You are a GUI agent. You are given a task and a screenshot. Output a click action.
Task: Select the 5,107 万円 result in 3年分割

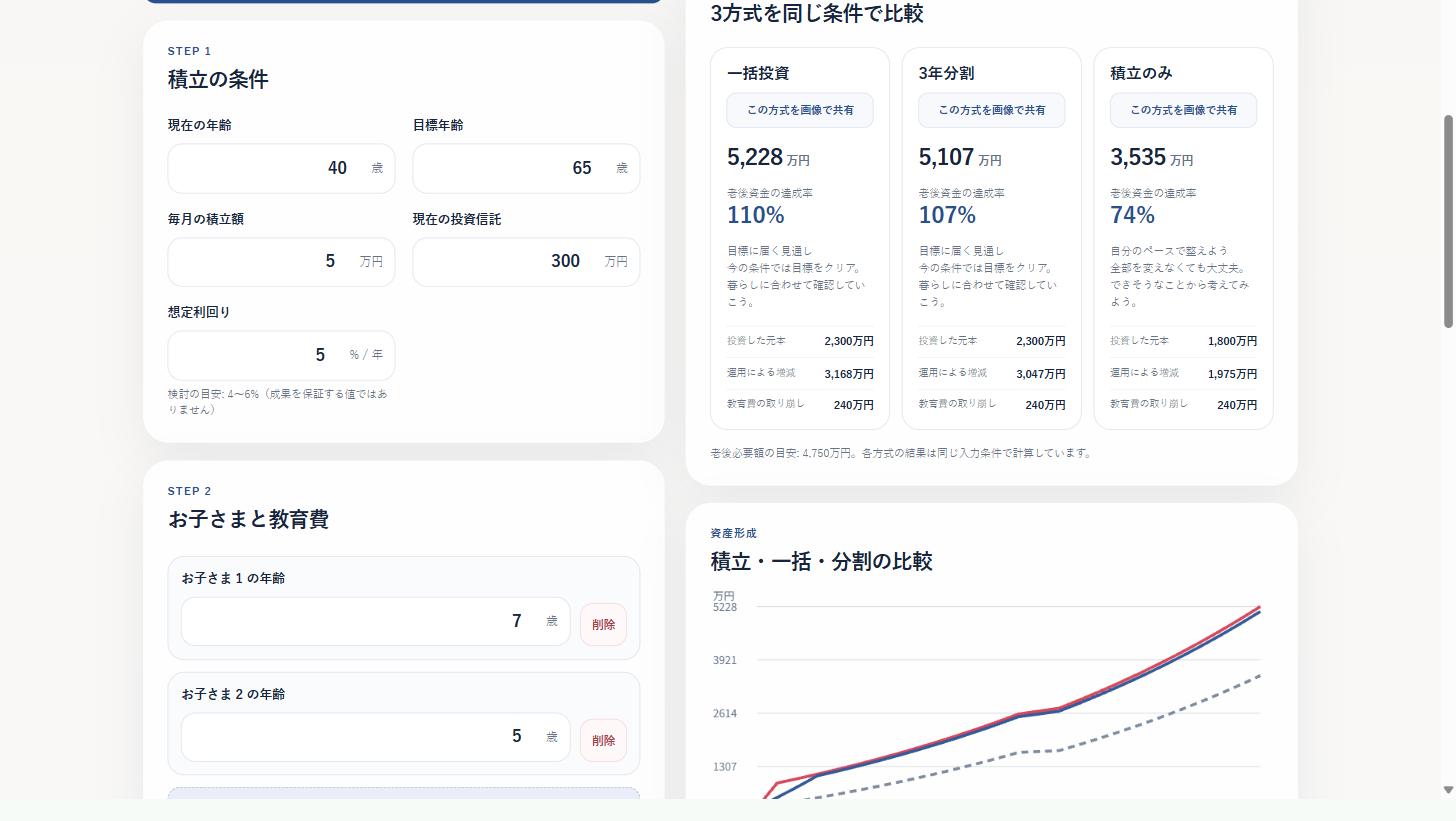click(960, 157)
